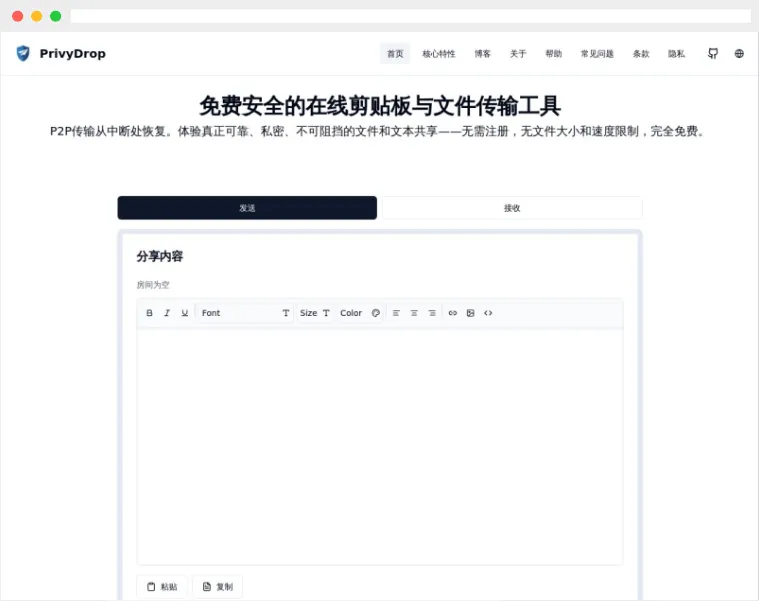Align text right
Image resolution: width=759 pixels, height=601 pixels.
432,313
